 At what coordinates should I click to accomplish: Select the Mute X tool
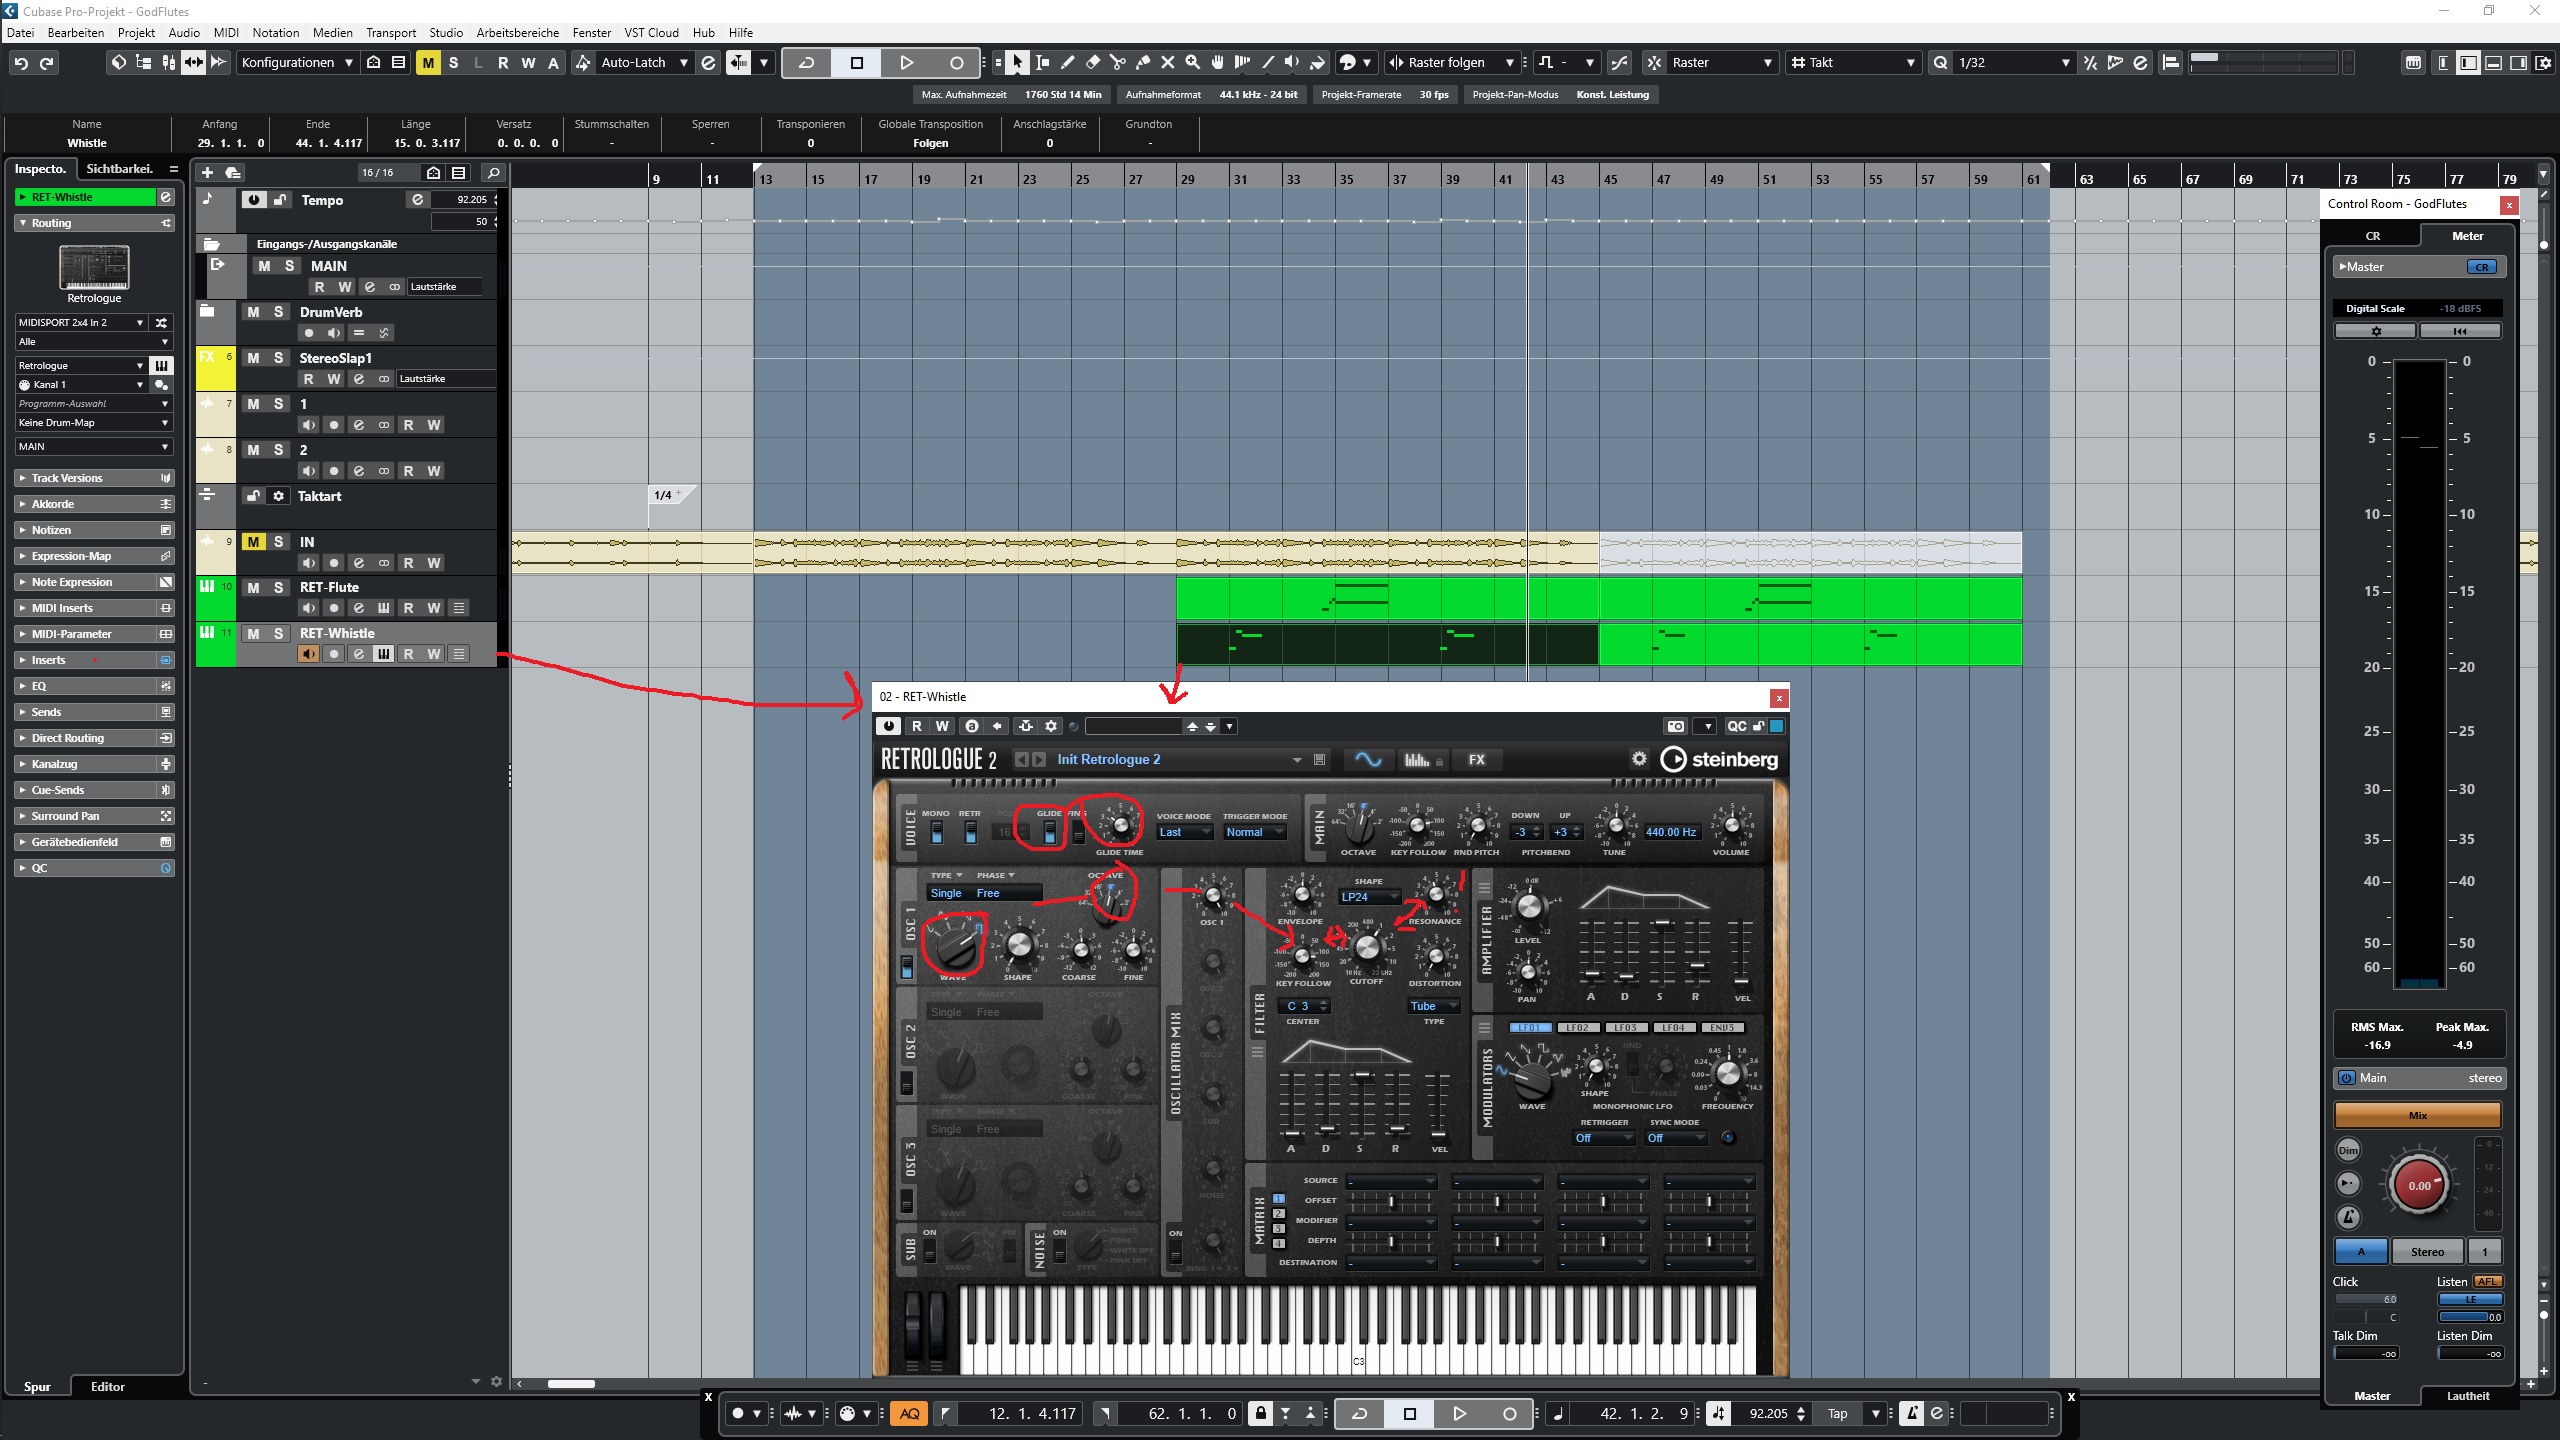click(1167, 62)
